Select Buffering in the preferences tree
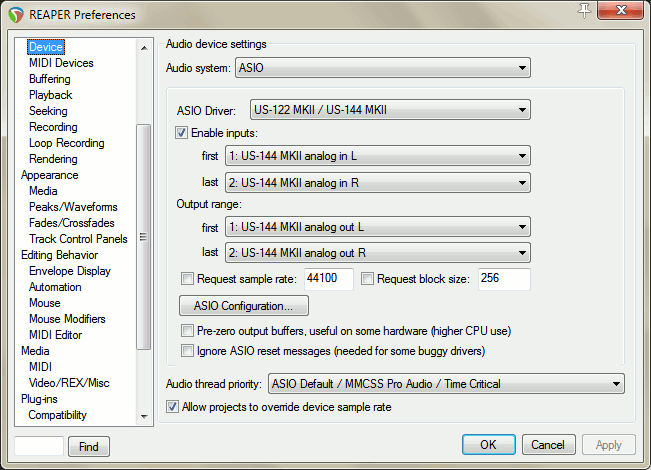The image size is (651, 470). click(x=50, y=79)
